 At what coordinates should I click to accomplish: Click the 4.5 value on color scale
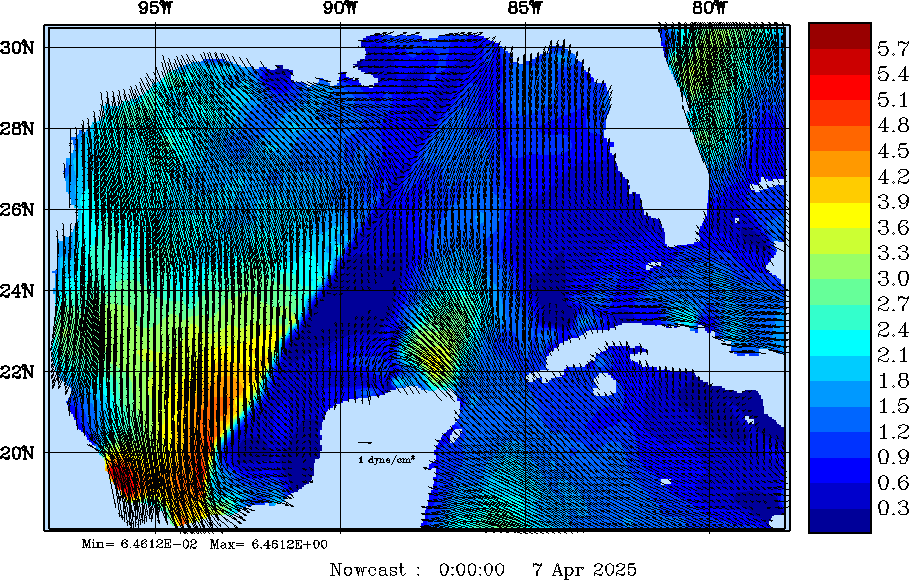click(893, 151)
